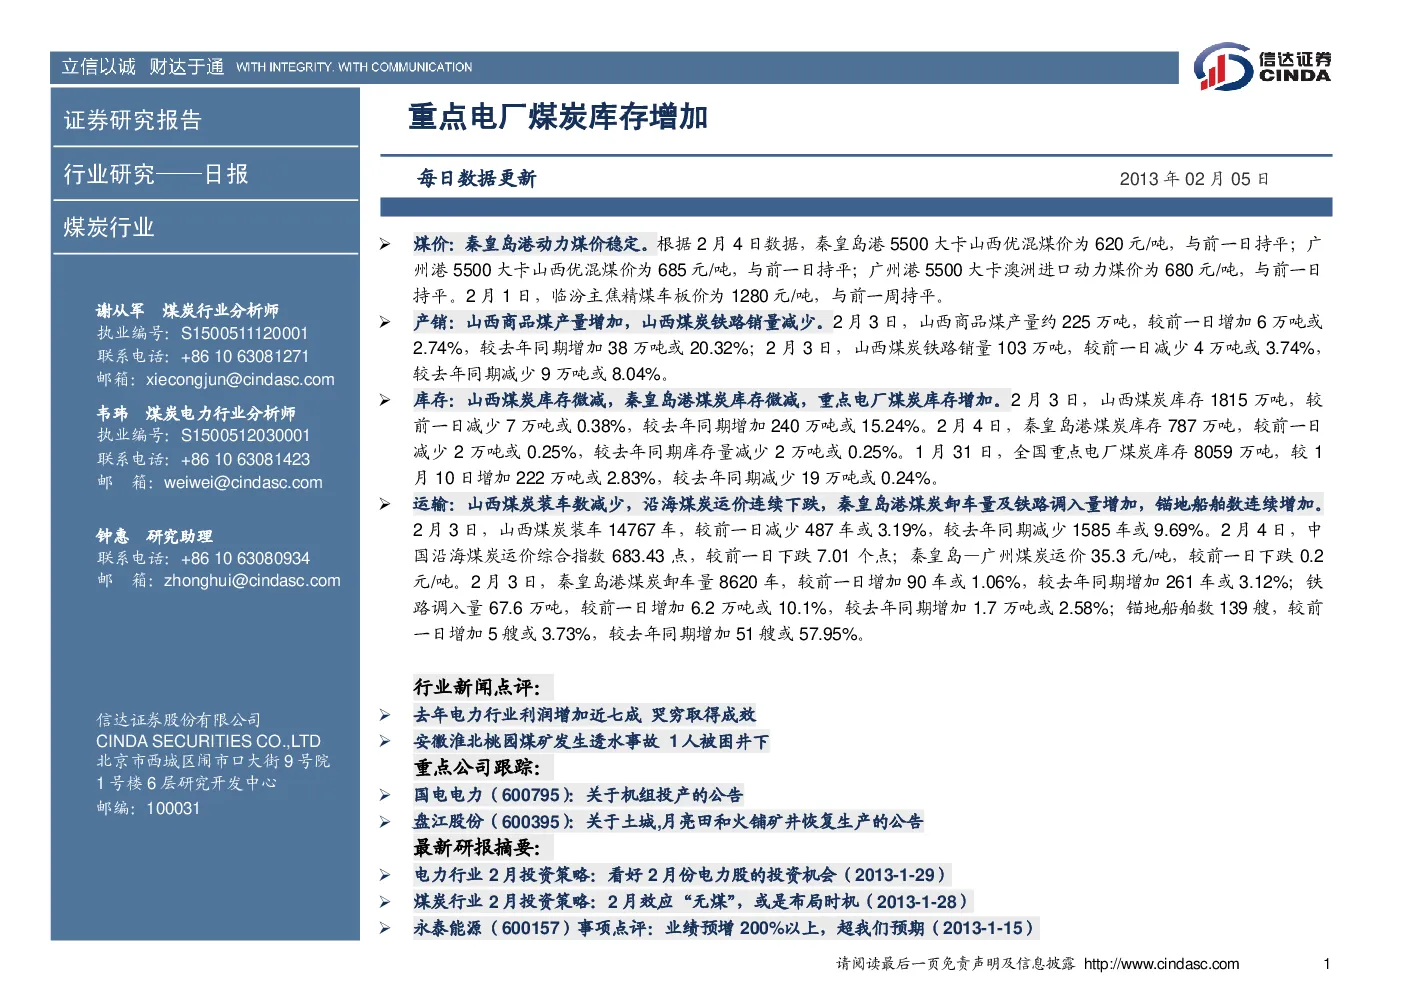Click news item 安徽淮北桃园煤矿发生透水事故
The height and width of the screenshot is (992, 1403).
pos(591,742)
